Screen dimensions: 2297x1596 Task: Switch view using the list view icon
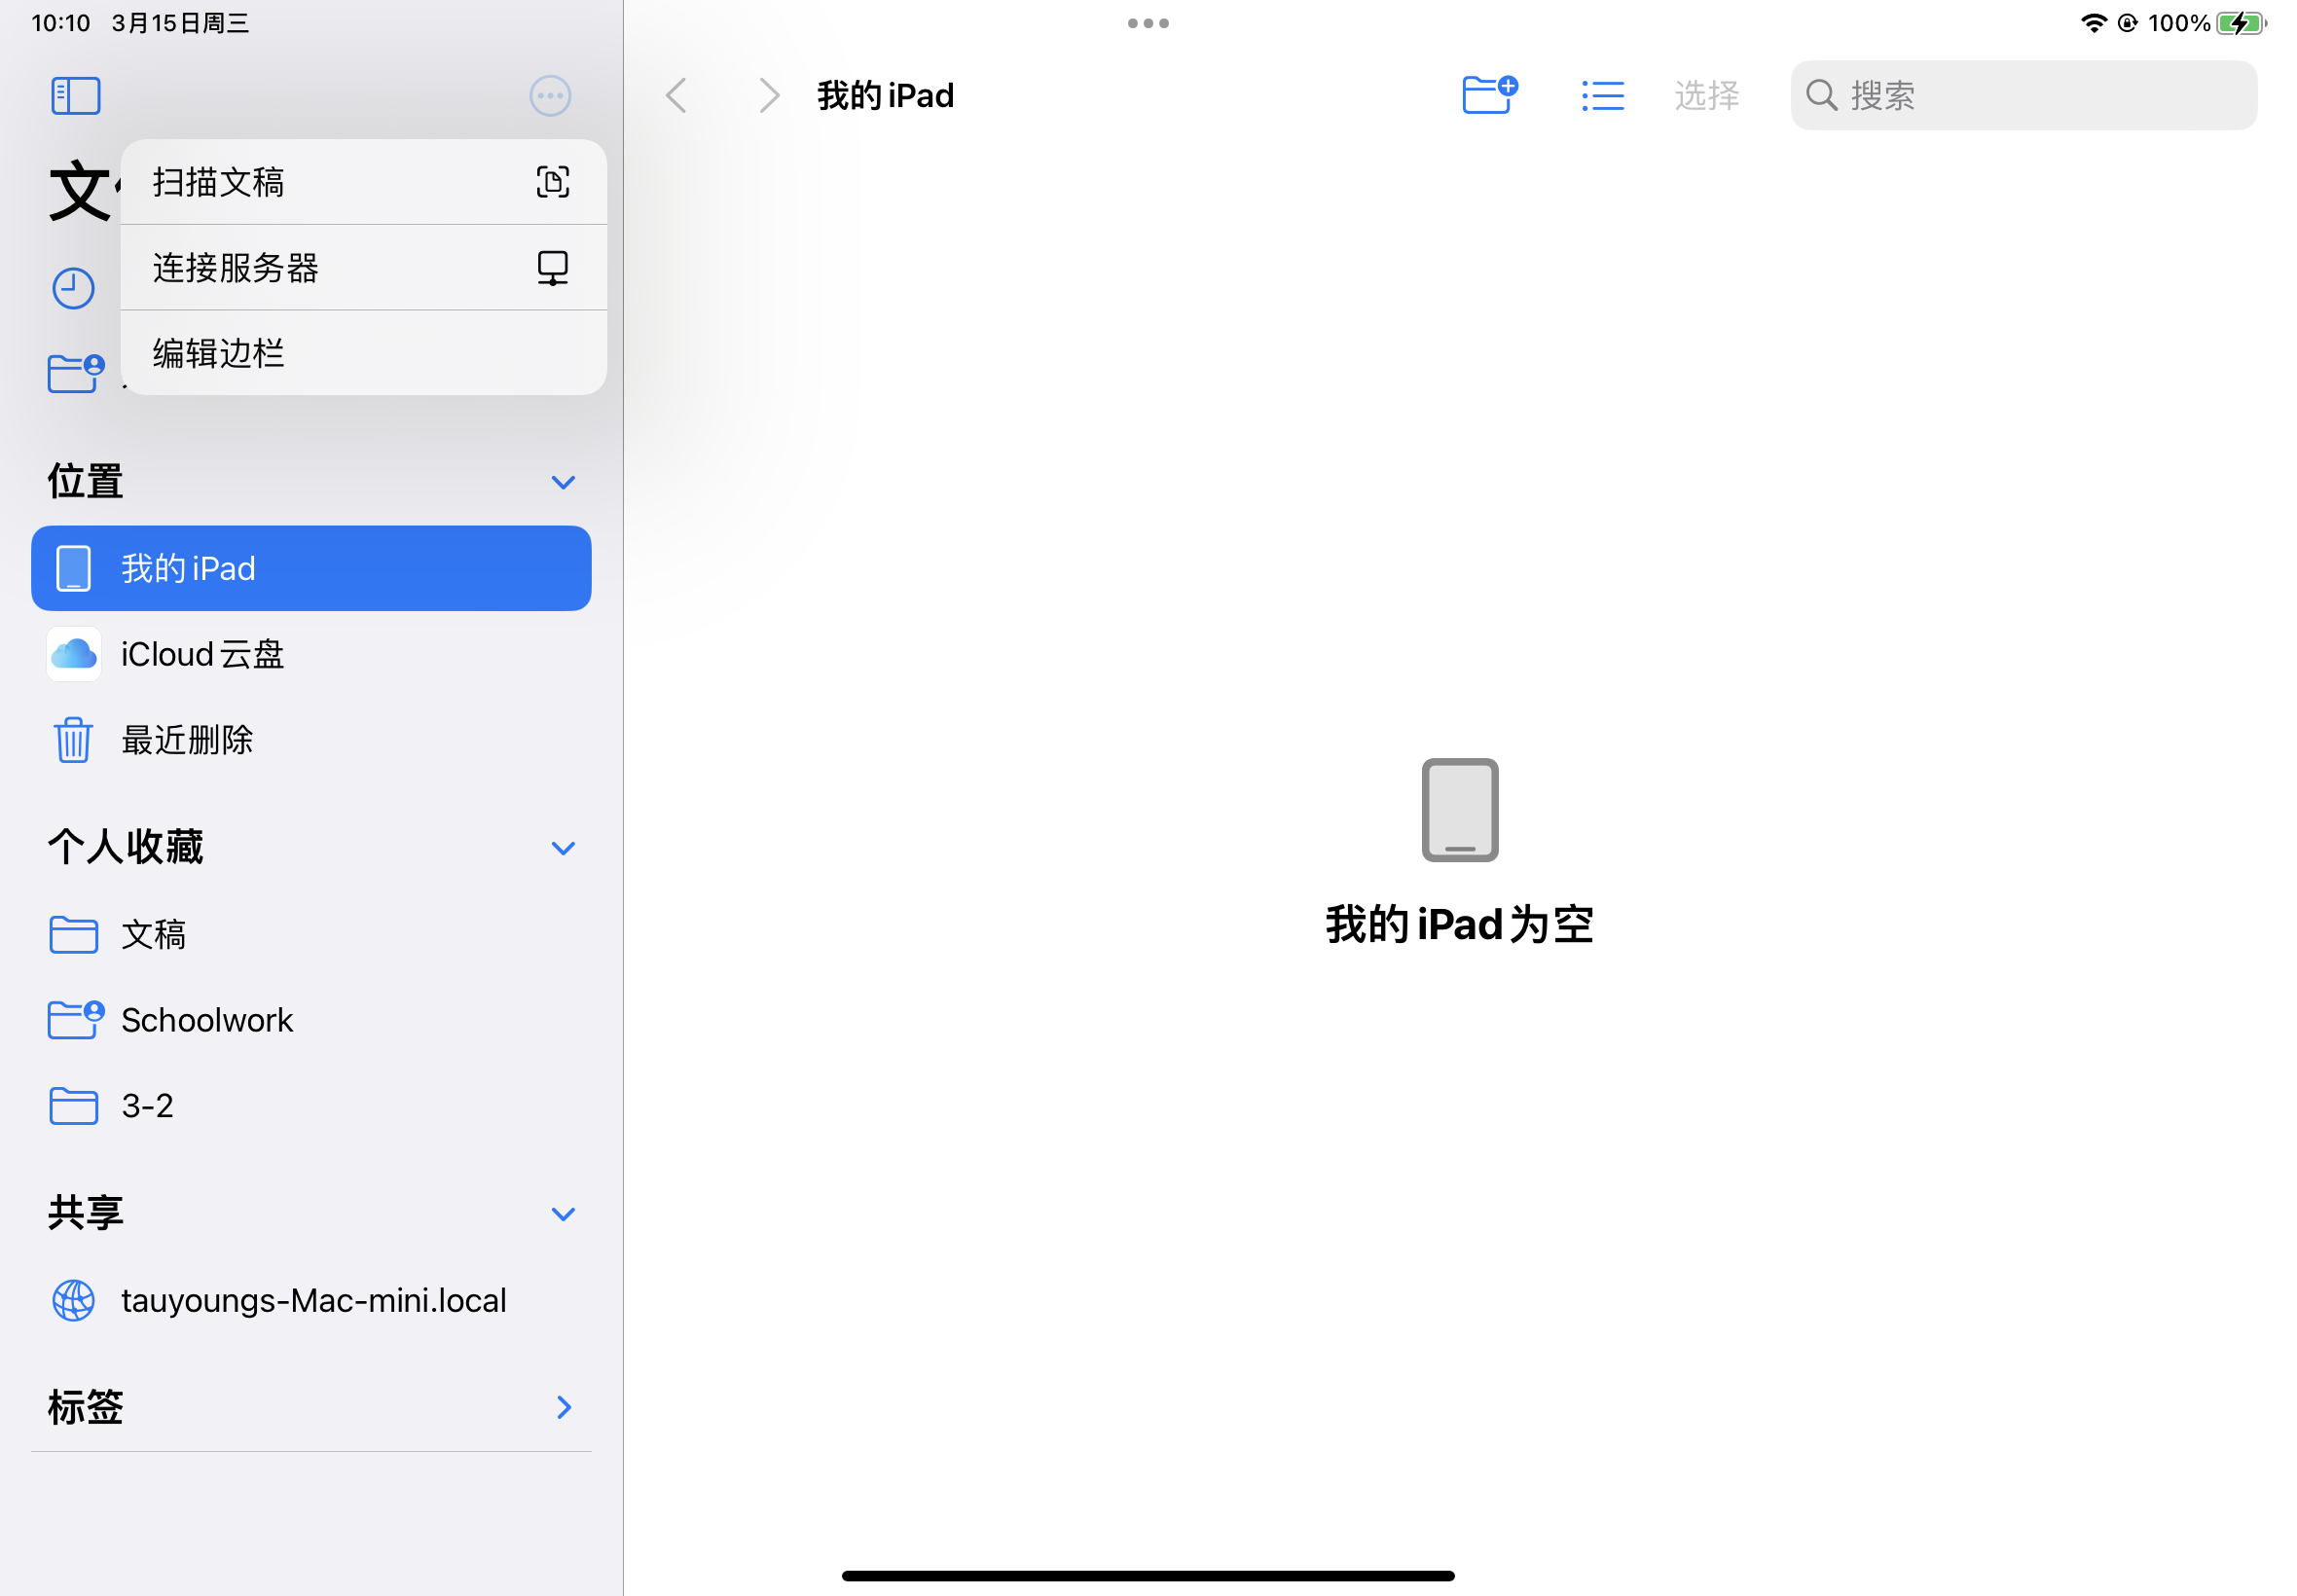coord(1601,95)
